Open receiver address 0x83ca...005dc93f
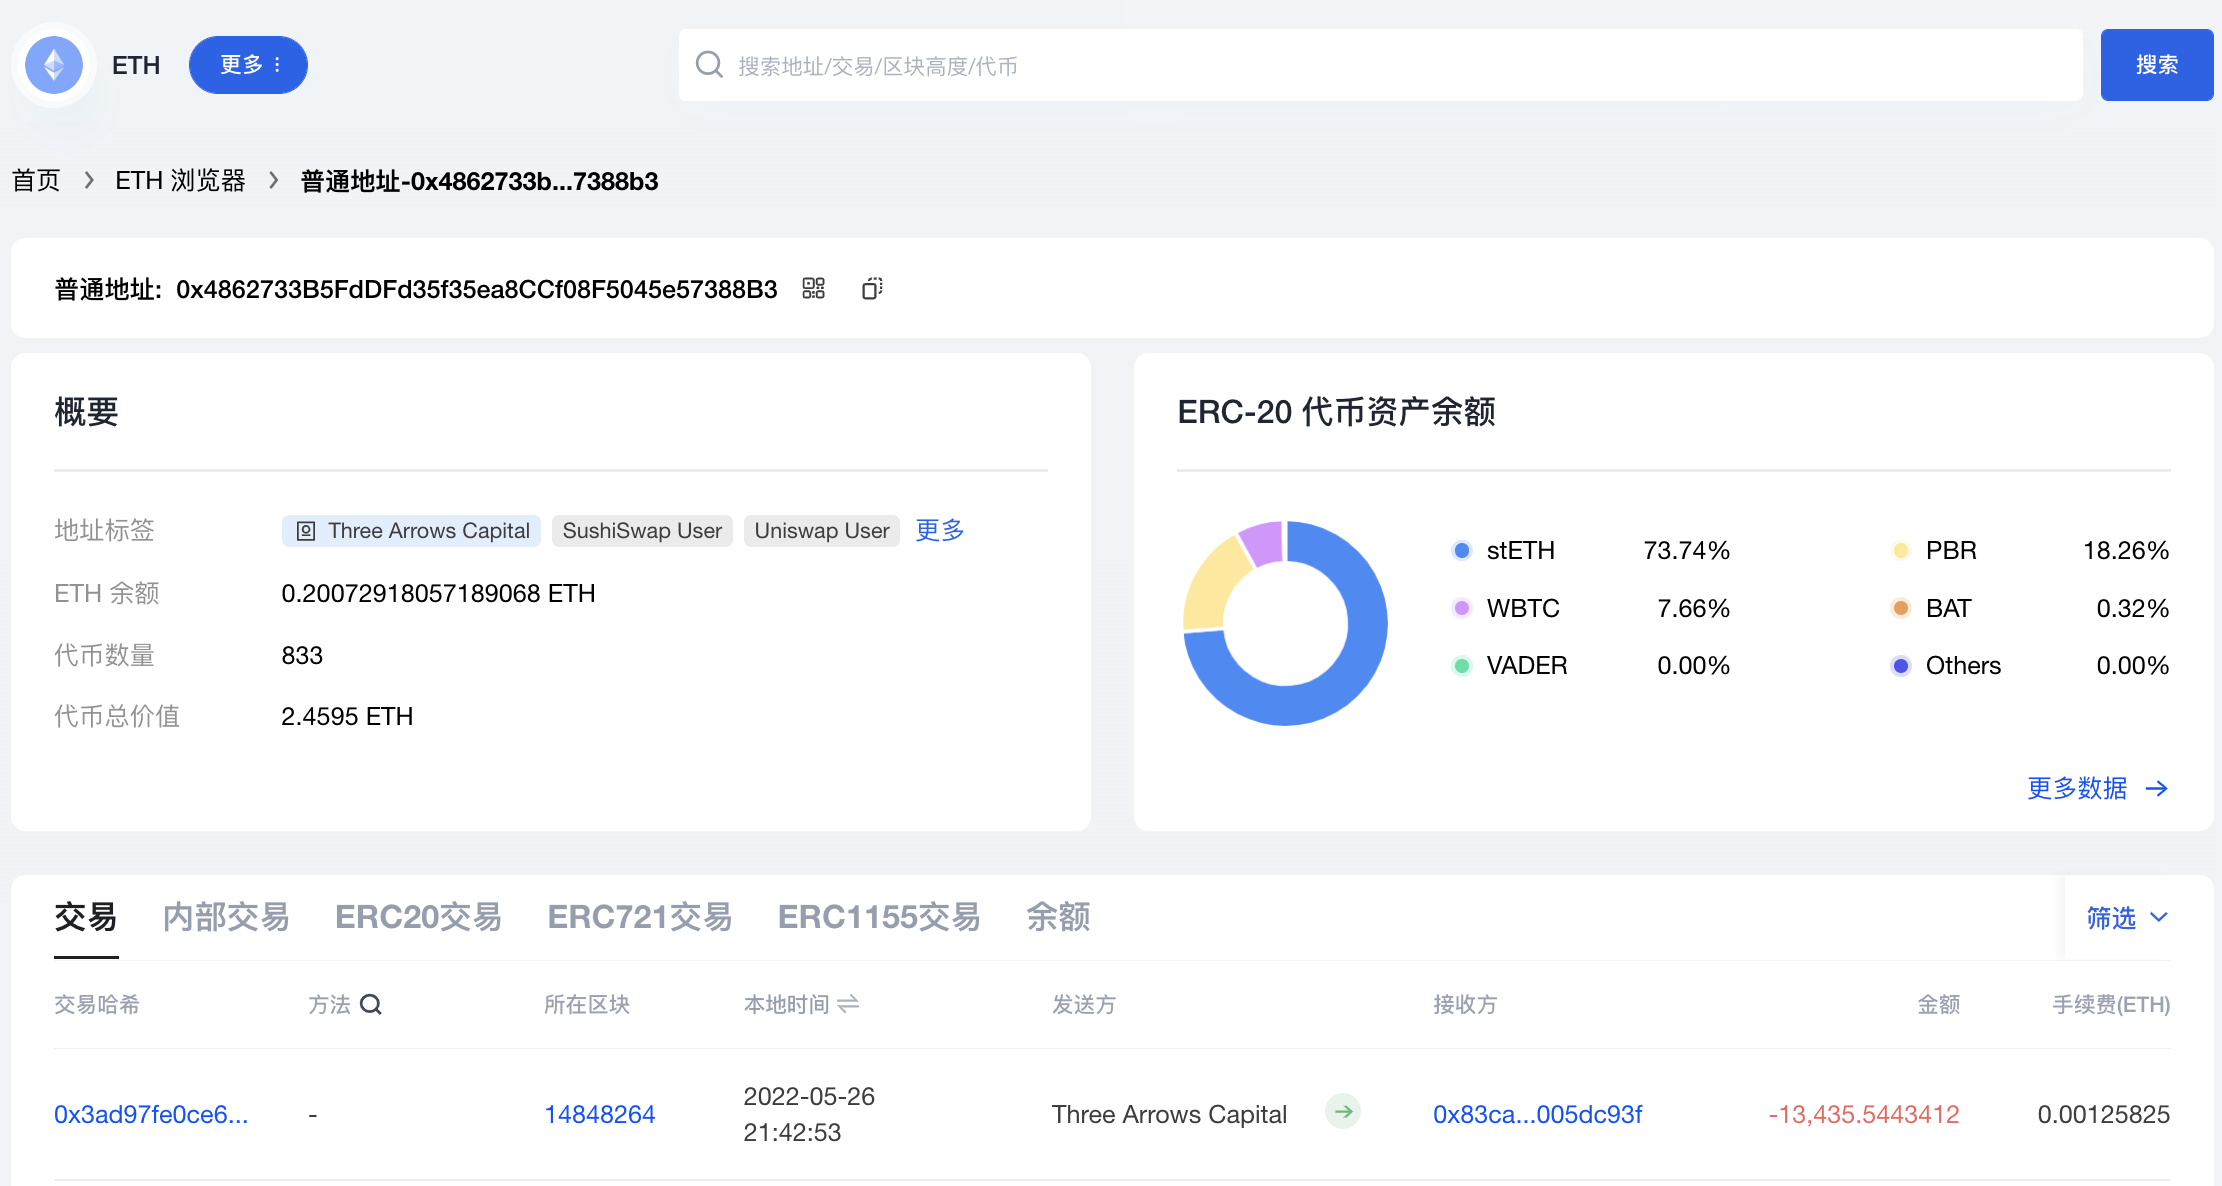 click(1538, 1115)
